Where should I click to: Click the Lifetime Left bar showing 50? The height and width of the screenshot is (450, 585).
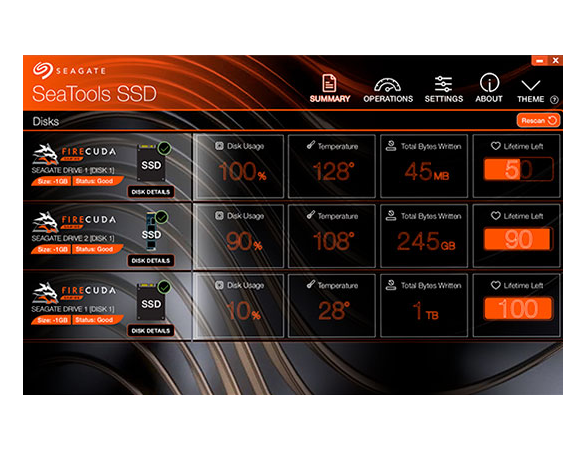(x=518, y=169)
